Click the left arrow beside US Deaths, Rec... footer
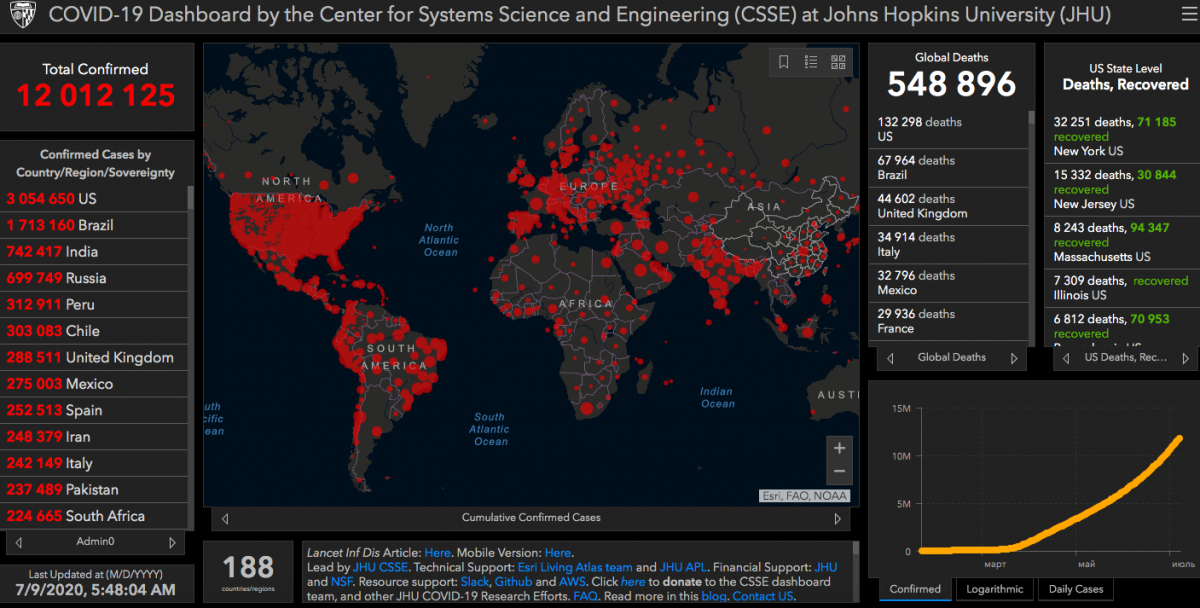The width and height of the screenshot is (1200, 608). pos(1066,357)
